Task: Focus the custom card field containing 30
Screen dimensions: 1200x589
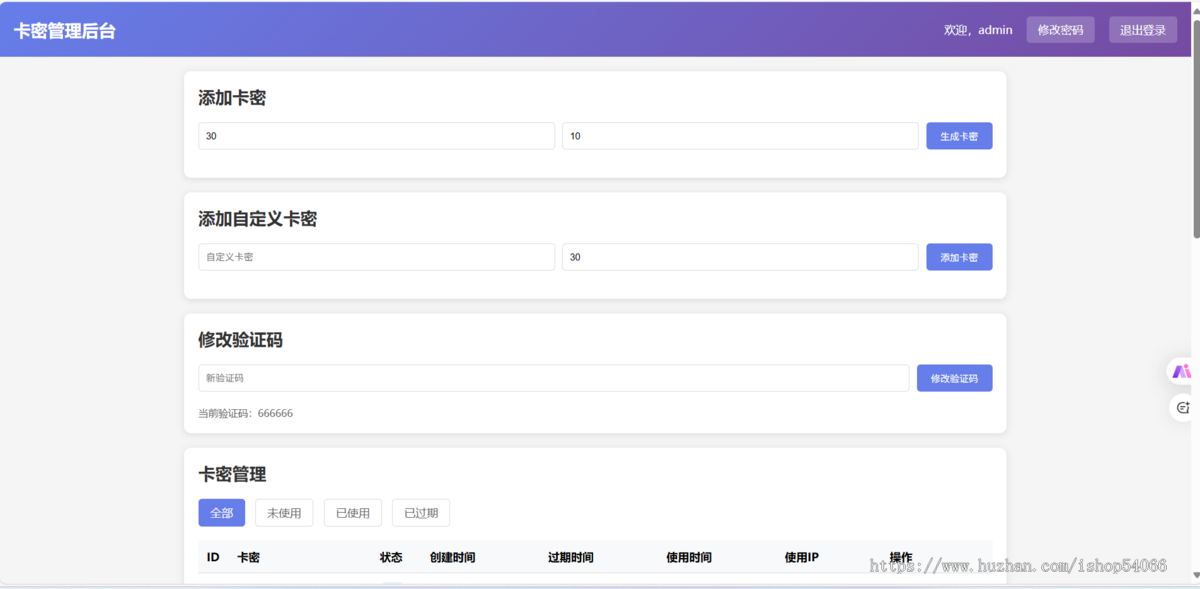Action: pyautogui.click(x=740, y=257)
